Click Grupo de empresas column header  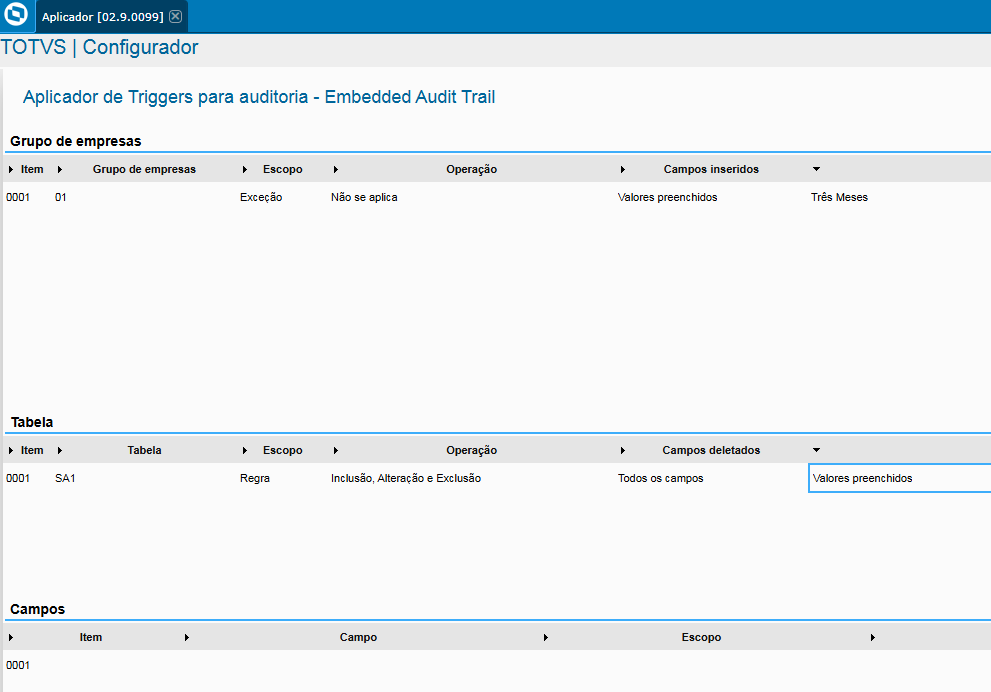click(x=144, y=169)
